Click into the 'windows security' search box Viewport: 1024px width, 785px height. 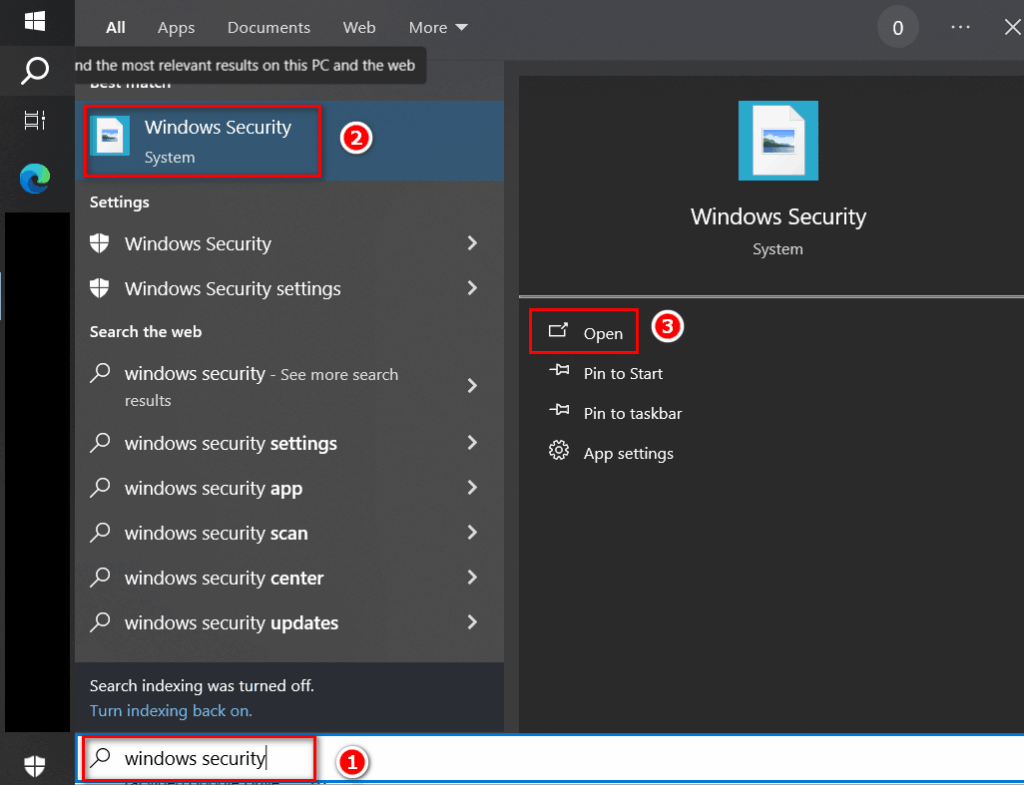(549, 758)
